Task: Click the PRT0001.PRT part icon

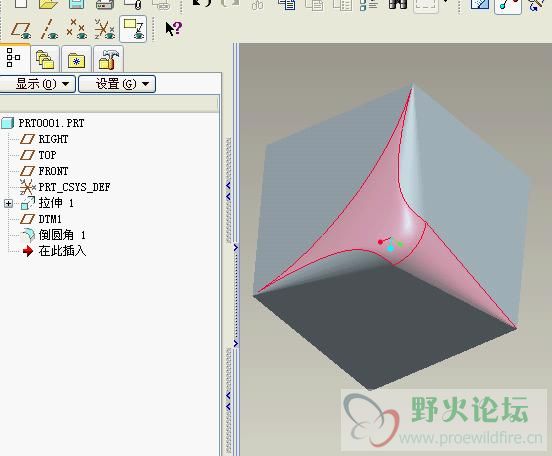Action: pyautogui.click(x=7, y=123)
